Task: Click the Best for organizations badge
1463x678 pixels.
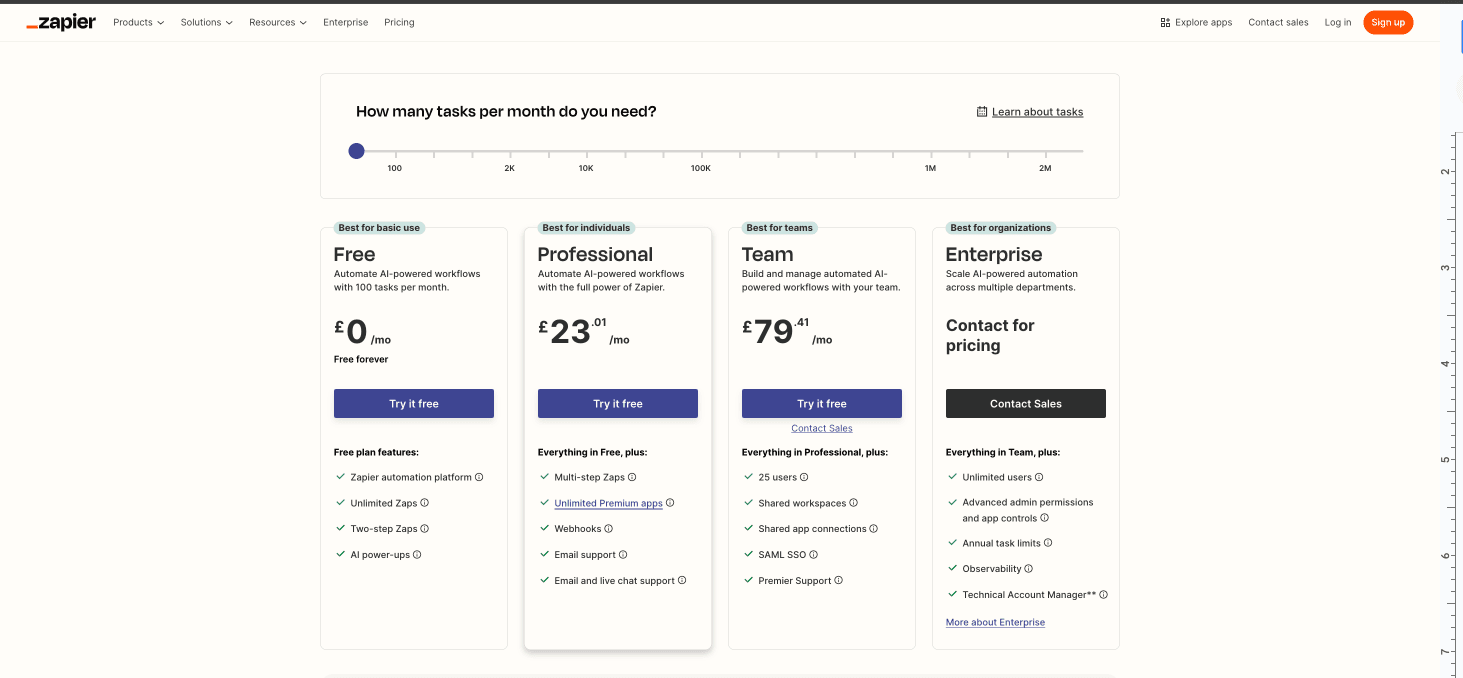Action: pyautogui.click(x=1001, y=228)
